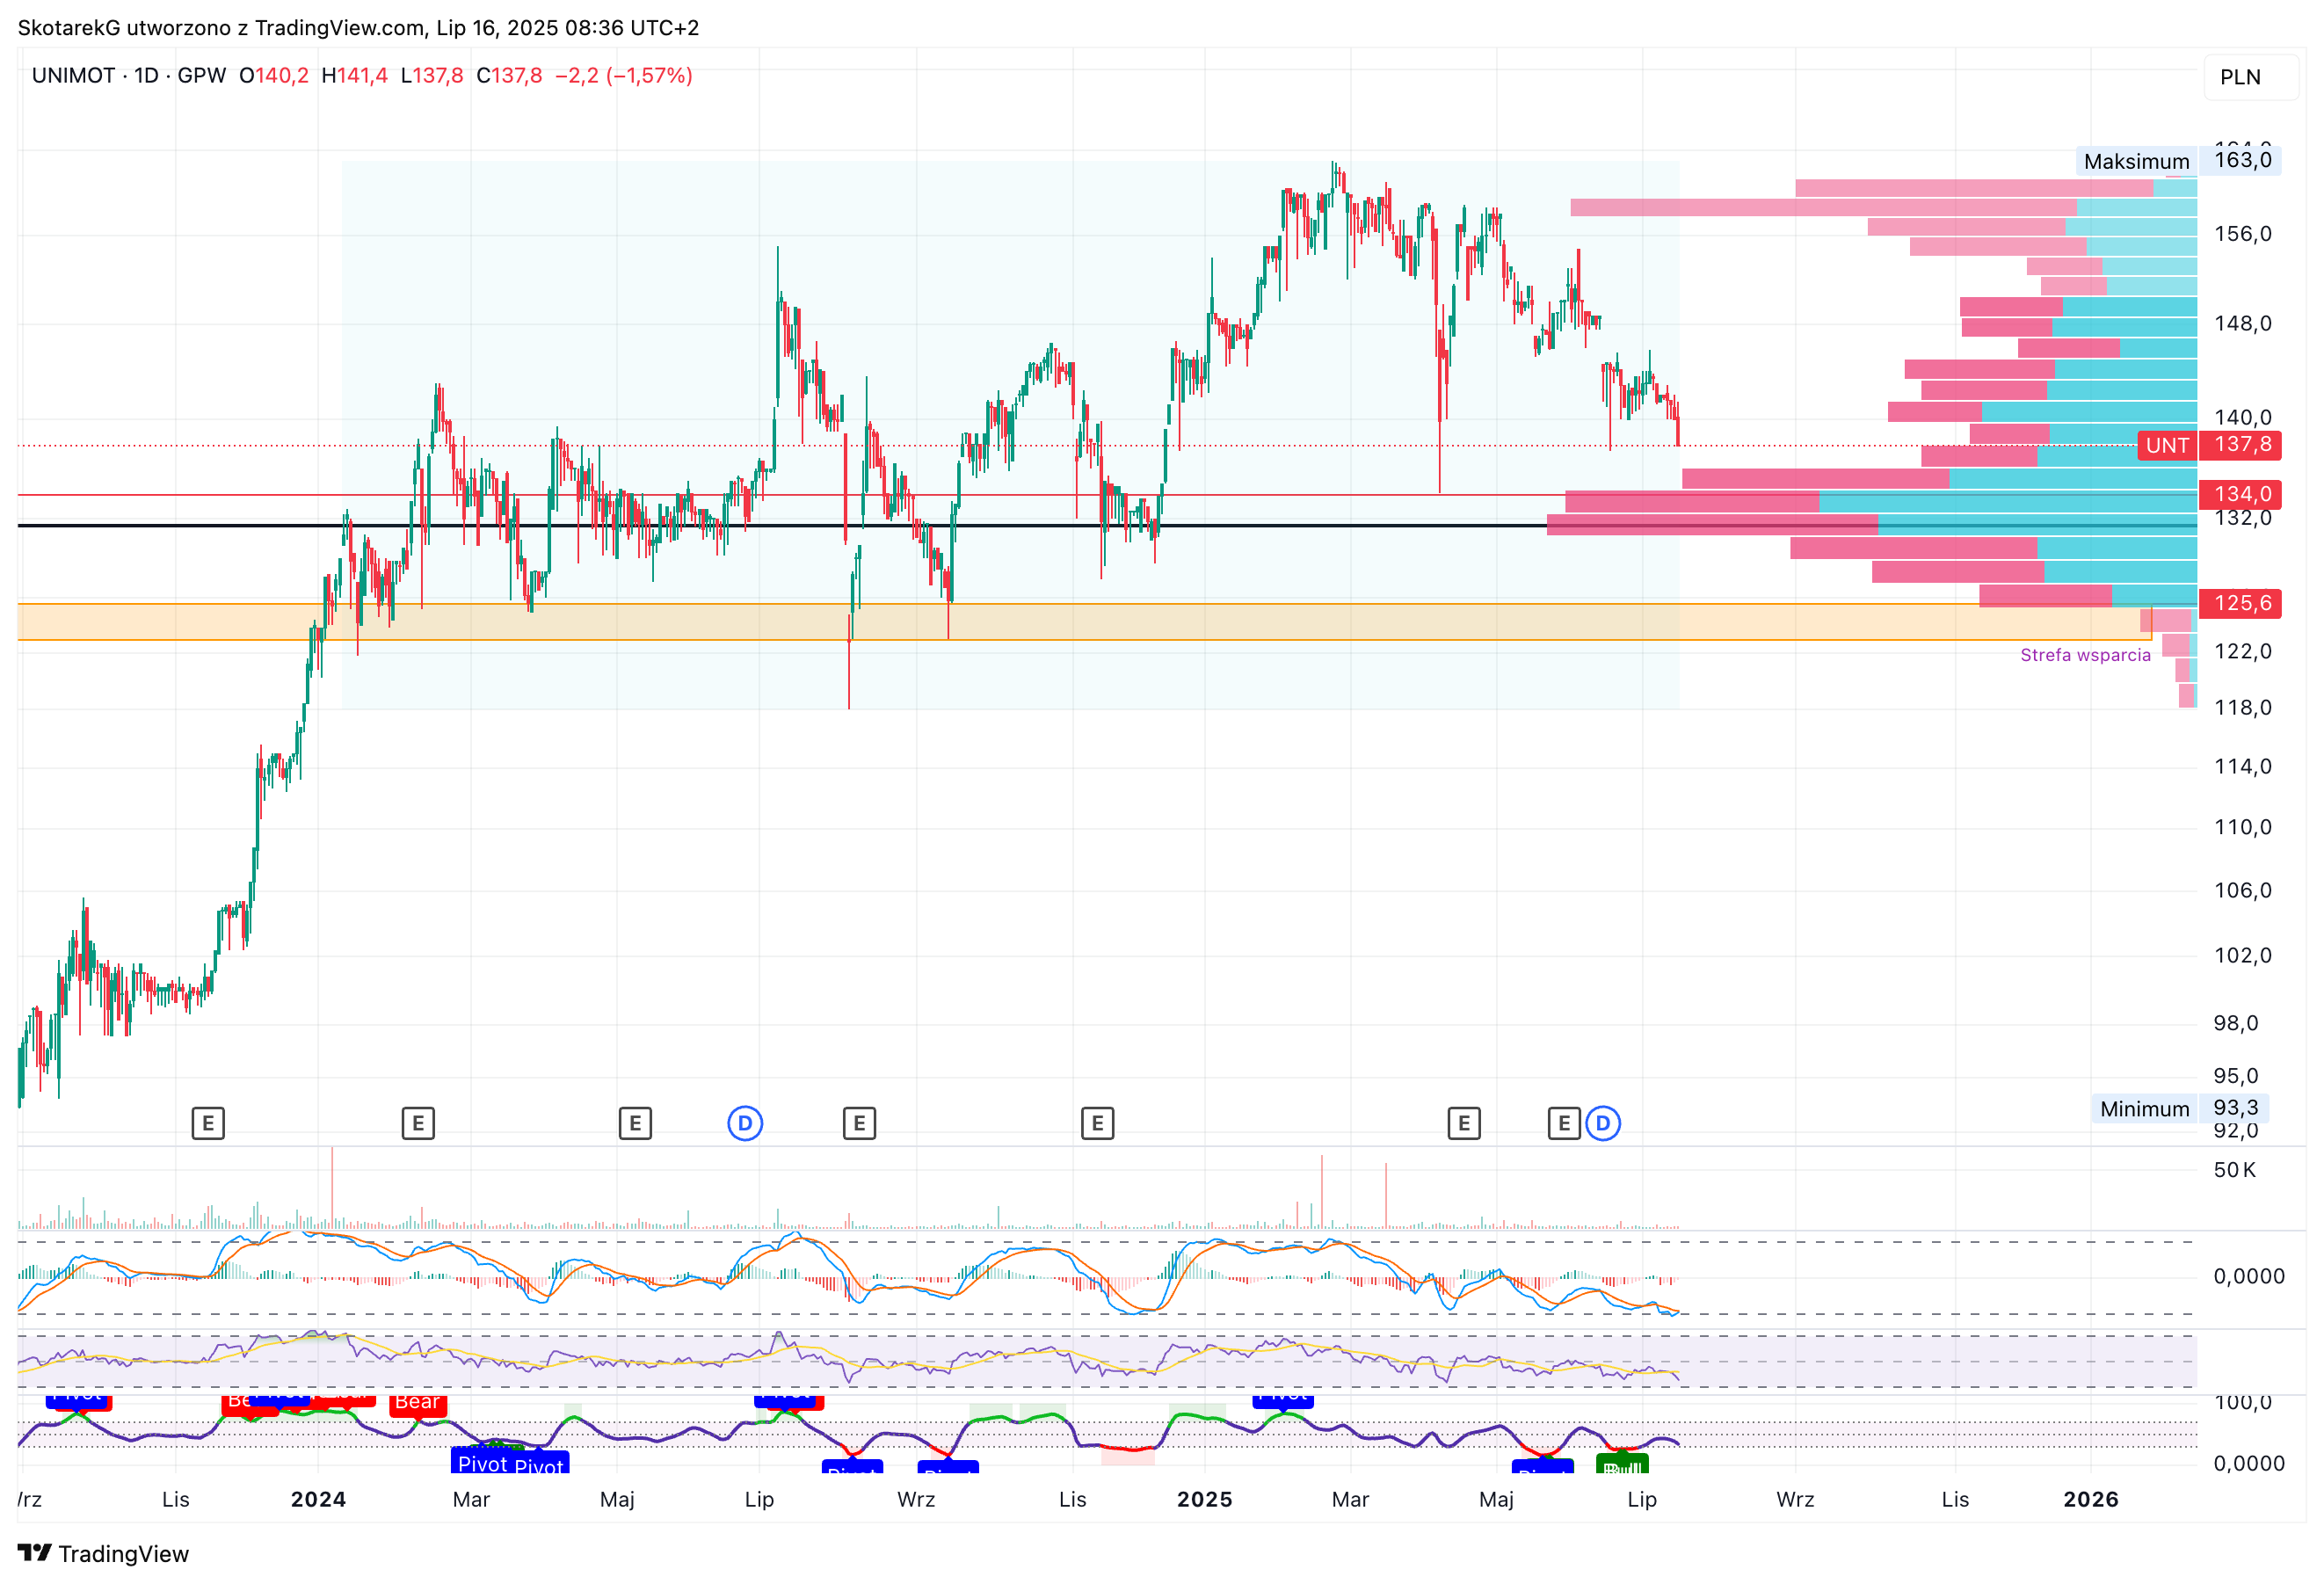Click the red 125,6 price label
Viewport: 2324px width, 1584px height.
point(2240,603)
